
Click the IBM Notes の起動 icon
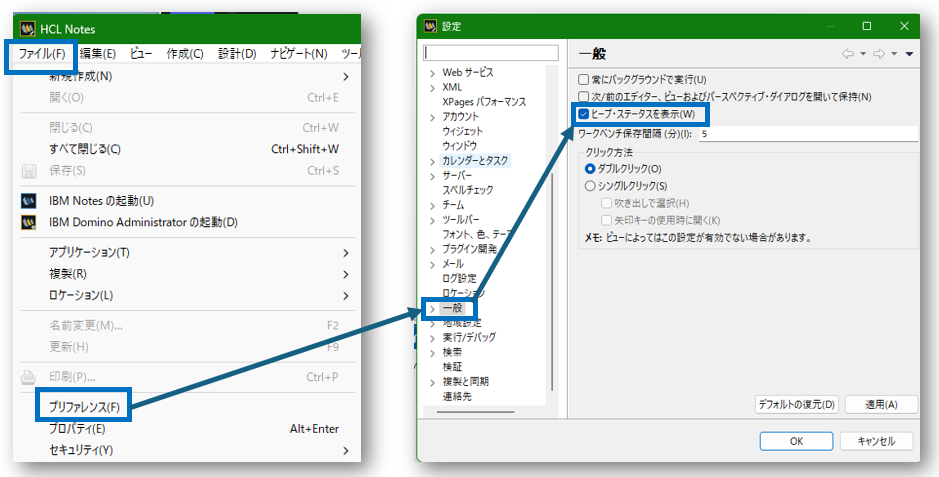[x=29, y=200]
